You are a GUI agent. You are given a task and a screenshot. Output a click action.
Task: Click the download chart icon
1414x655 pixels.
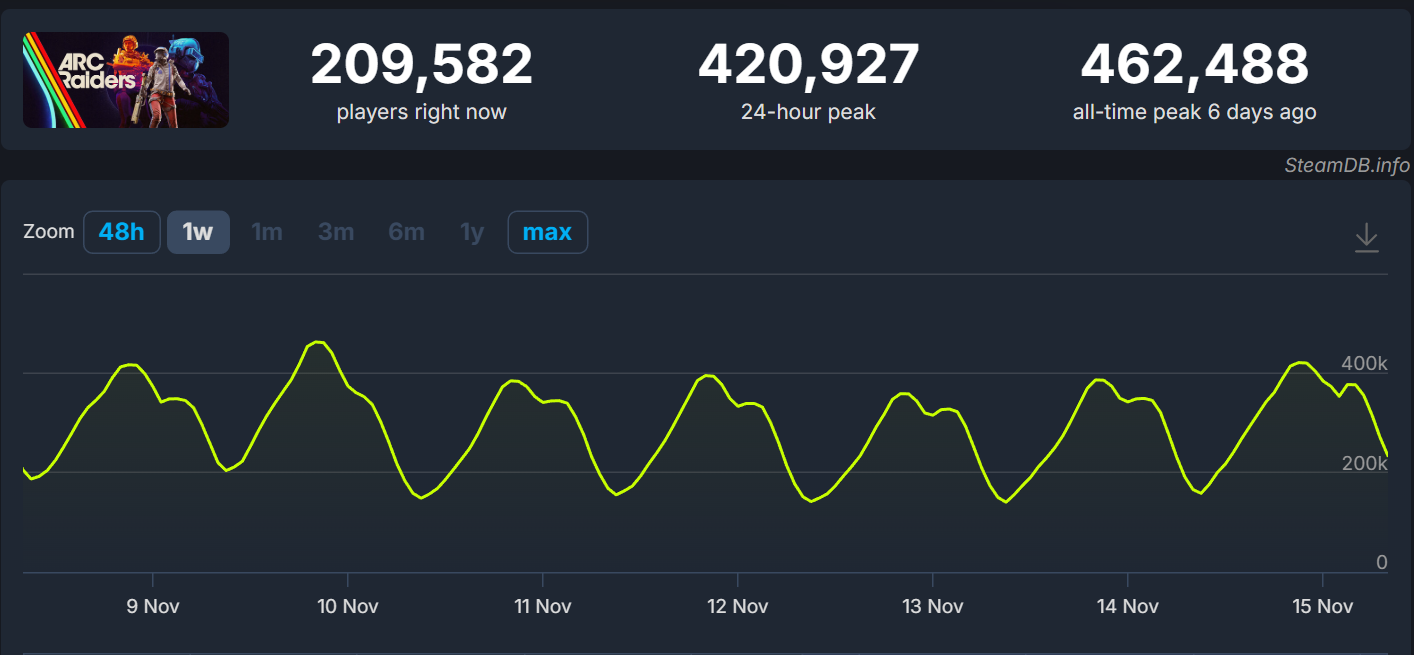tap(1366, 237)
